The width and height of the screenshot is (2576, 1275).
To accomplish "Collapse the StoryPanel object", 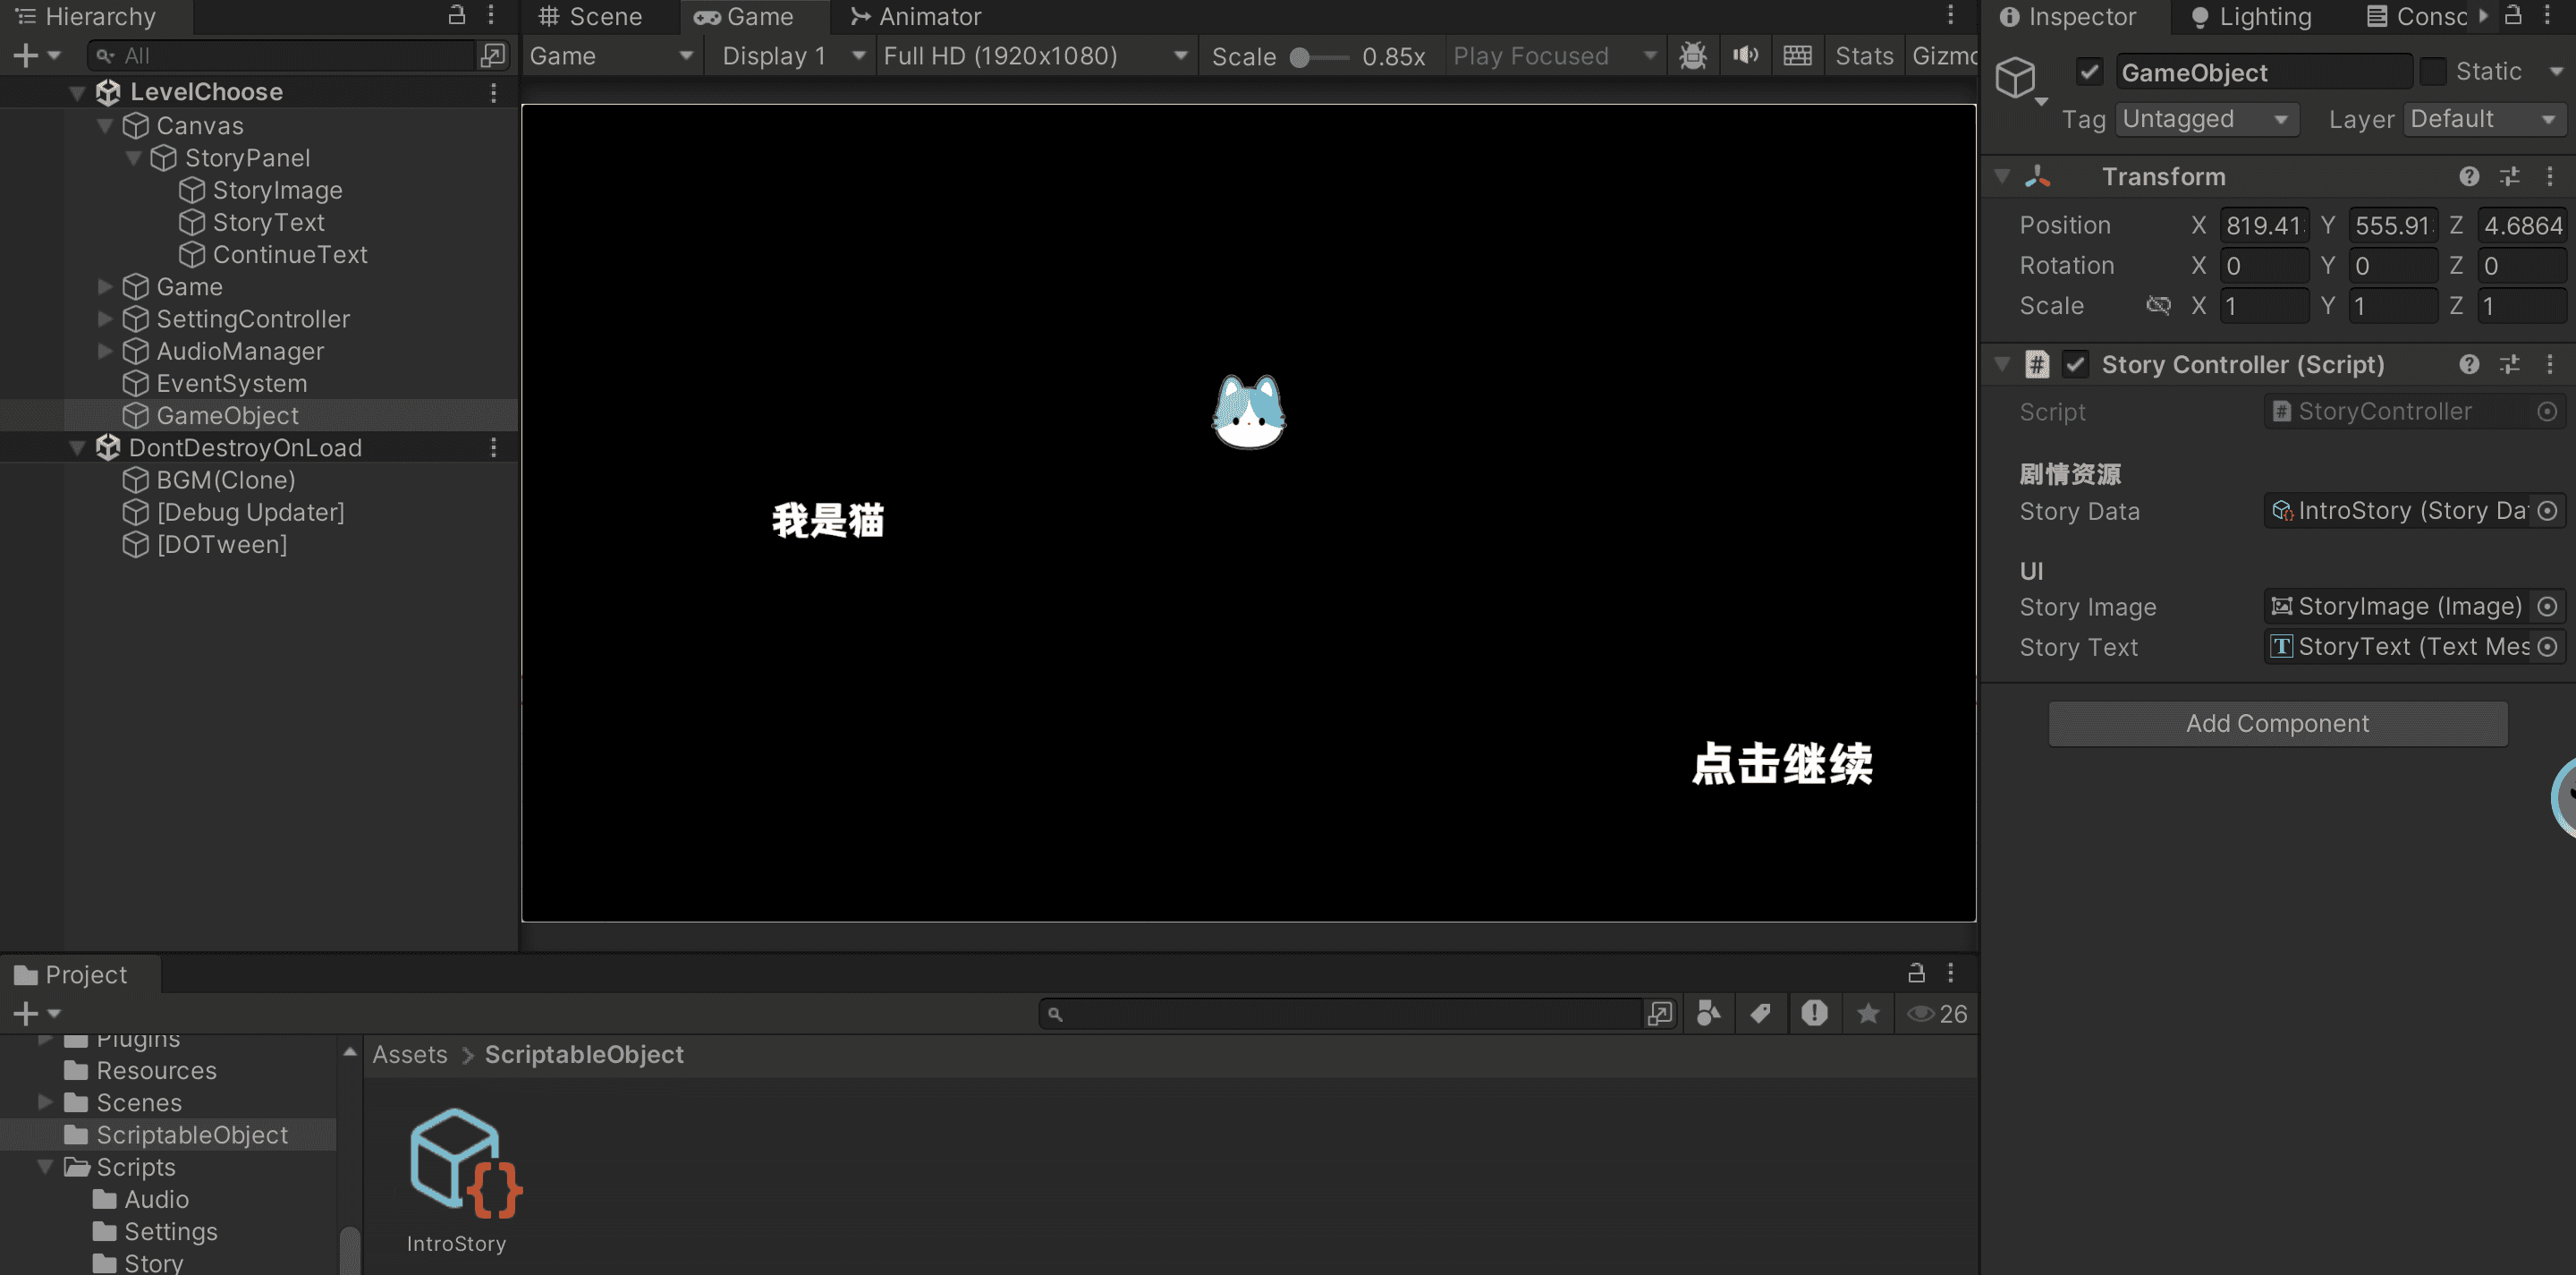I will pos(133,158).
